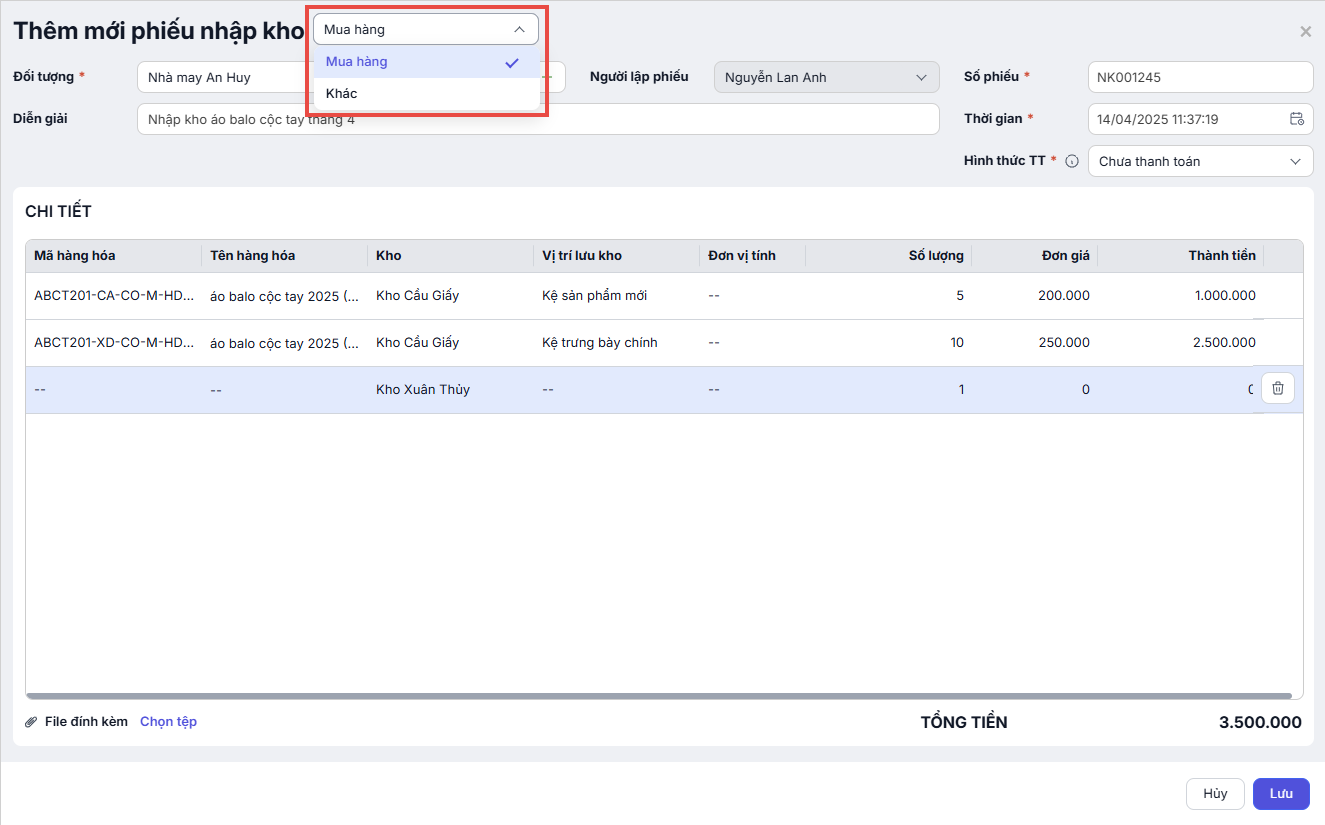The height and width of the screenshot is (825, 1325).
Task: Click the CHI TIẾT section heading
Action: point(58,212)
